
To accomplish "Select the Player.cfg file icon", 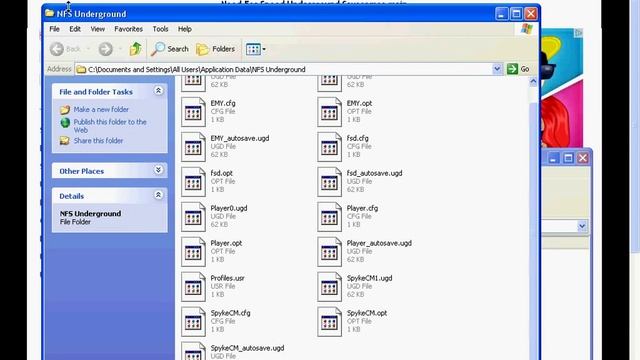I will pos(329,217).
